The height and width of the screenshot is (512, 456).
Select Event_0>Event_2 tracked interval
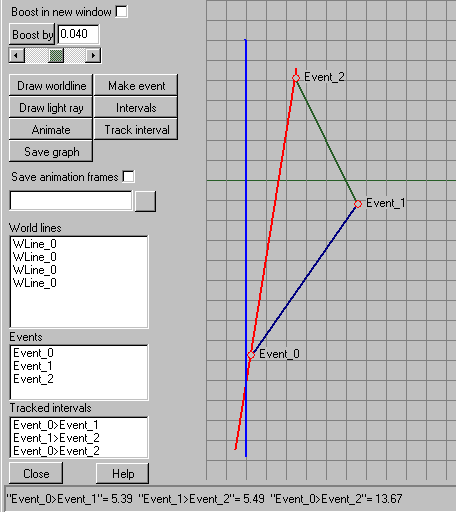coord(56,451)
